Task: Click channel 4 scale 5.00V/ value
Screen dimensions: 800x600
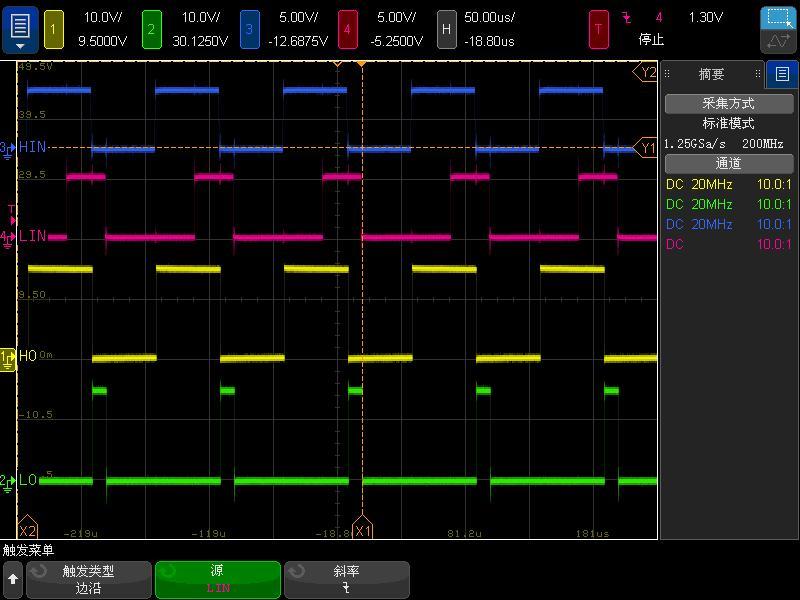Action: [396, 17]
